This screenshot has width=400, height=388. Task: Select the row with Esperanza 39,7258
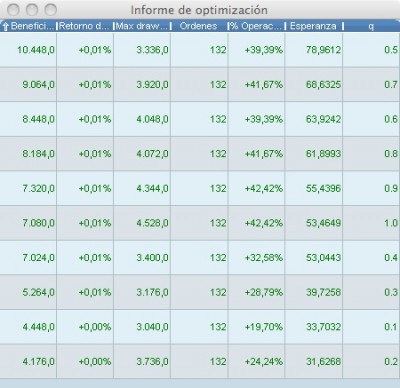pyautogui.click(x=200, y=292)
